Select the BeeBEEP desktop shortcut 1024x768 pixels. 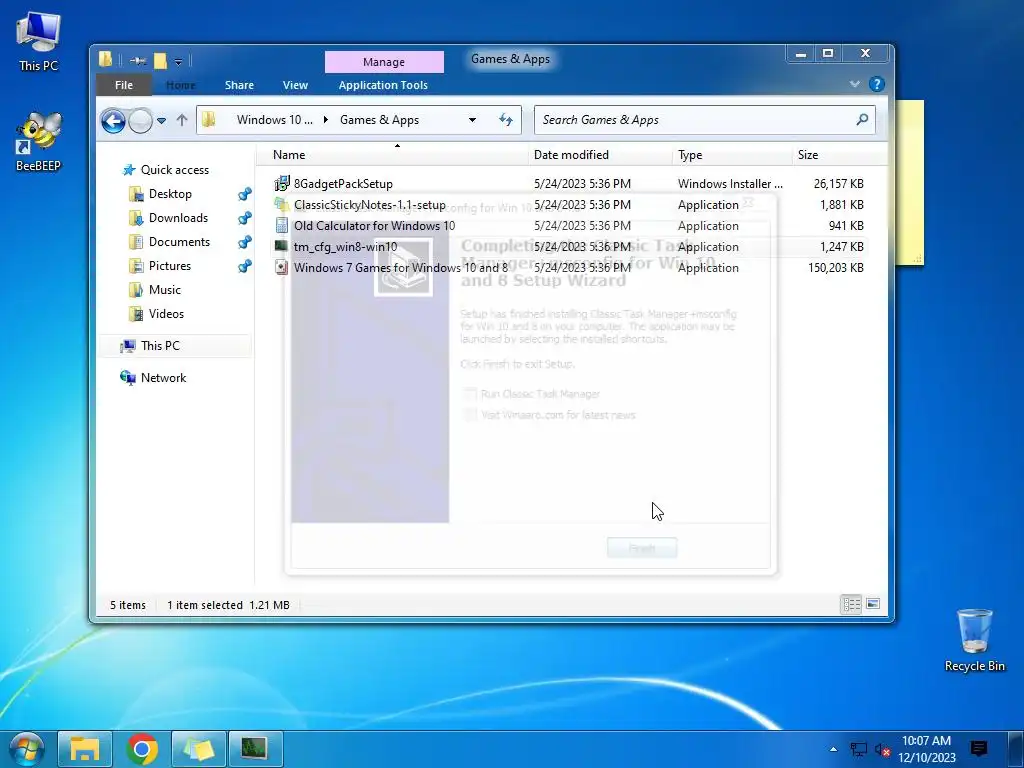(39, 142)
